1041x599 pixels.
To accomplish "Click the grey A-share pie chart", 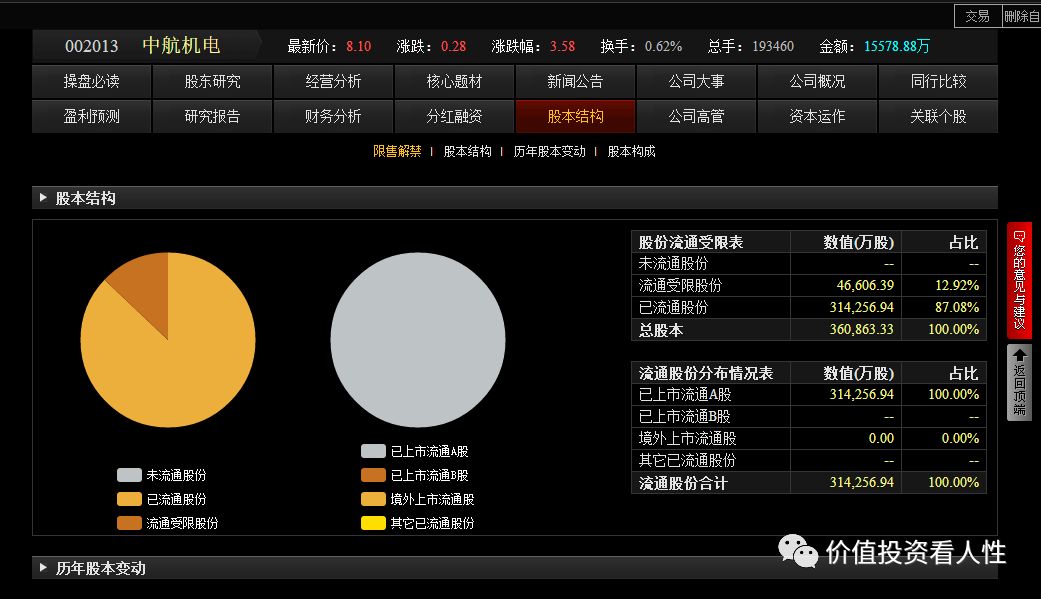I will [418, 340].
